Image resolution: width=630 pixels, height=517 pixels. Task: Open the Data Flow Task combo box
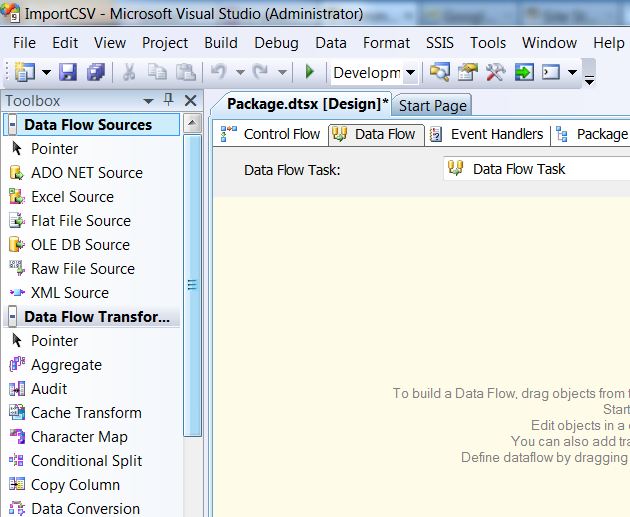click(537, 169)
